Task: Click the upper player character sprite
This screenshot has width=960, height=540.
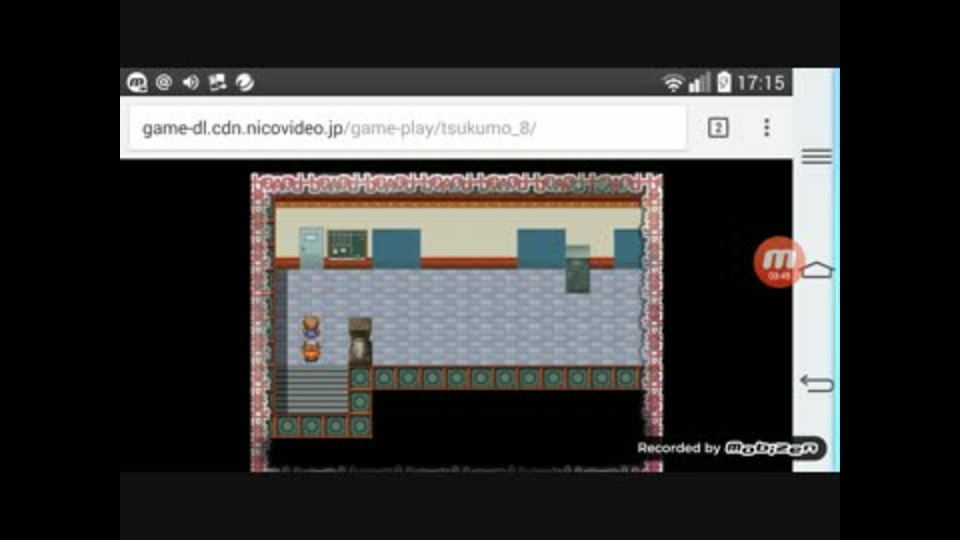Action: click(x=311, y=328)
